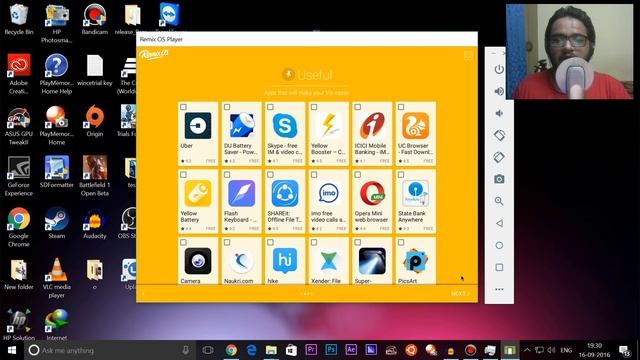Click the Xender app icon
This screenshot has width=640, height=360.
pyautogui.click(x=329, y=261)
